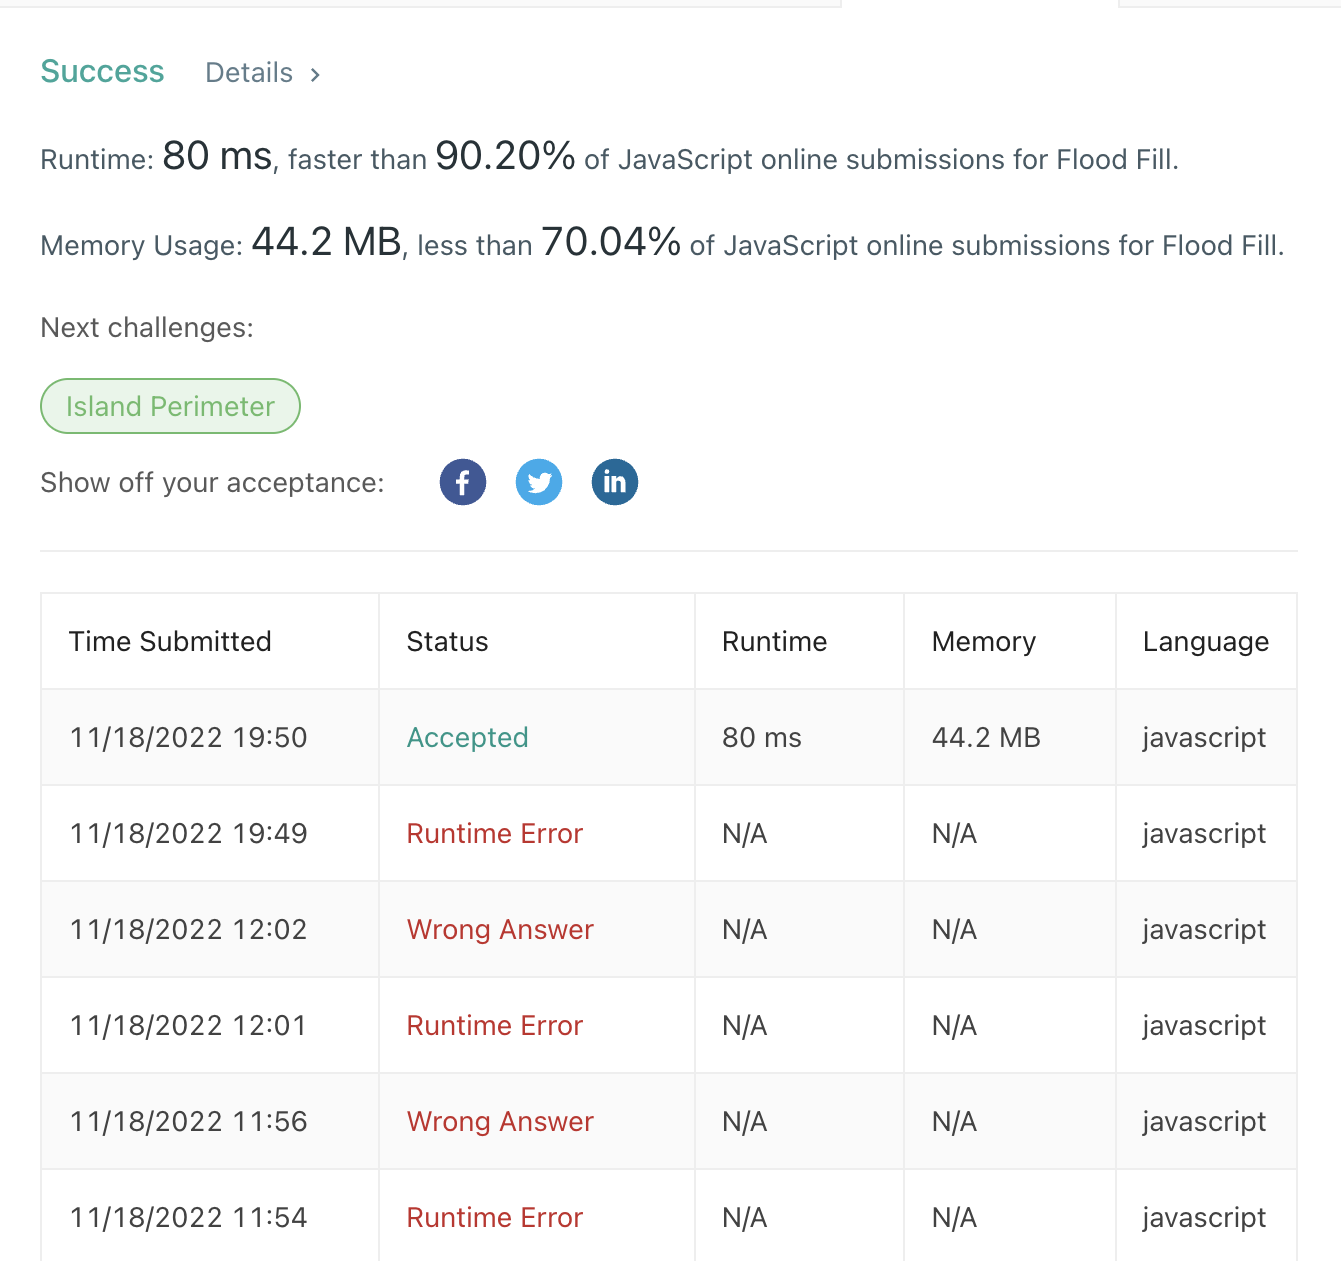Open the Island Perimeter challenge
This screenshot has width=1341, height=1261.
(x=170, y=406)
